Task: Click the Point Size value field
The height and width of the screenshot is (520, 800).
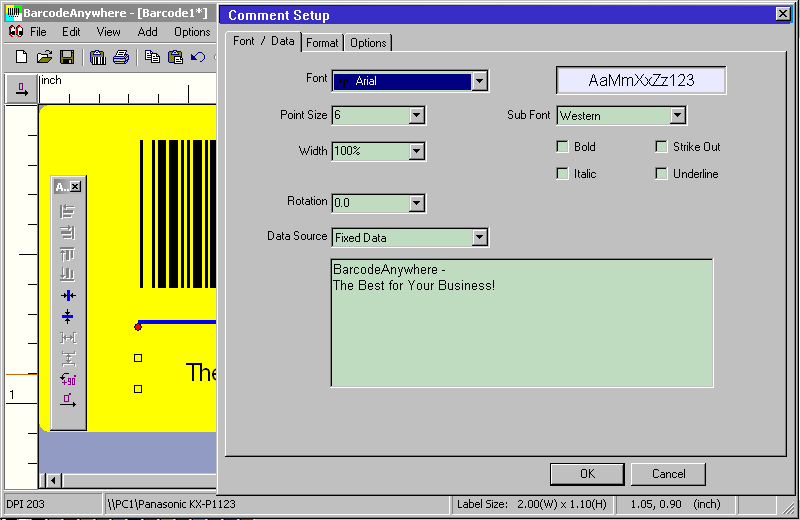Action: 371,115
